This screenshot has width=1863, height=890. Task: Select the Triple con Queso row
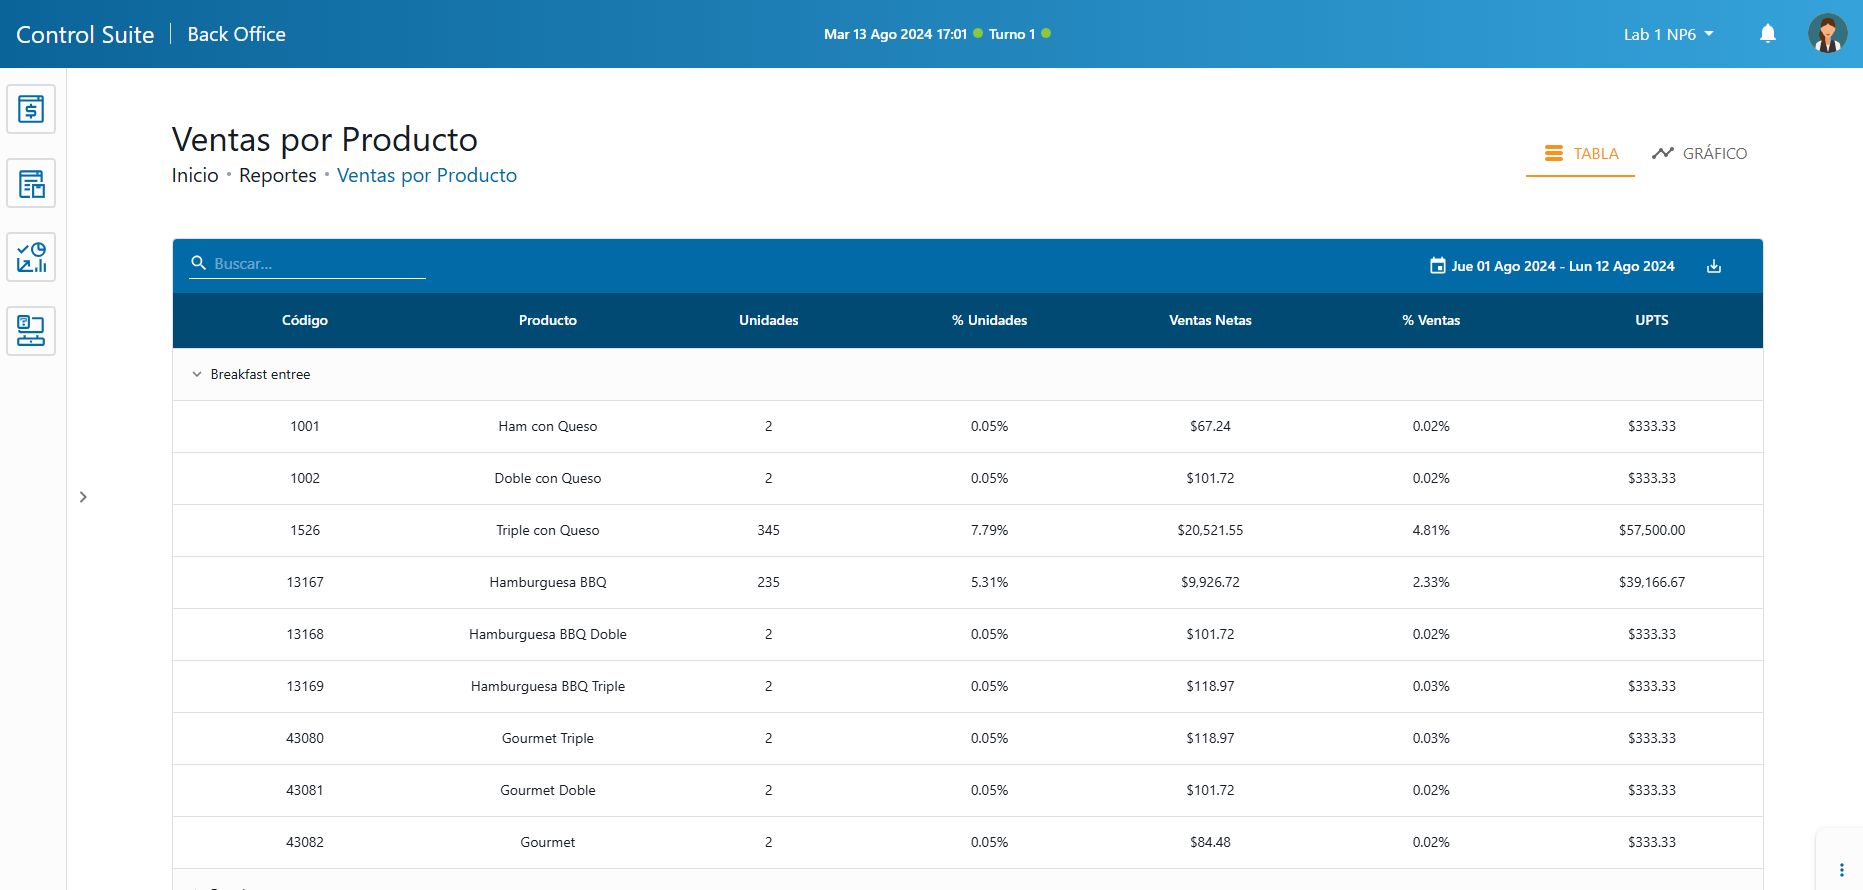[x=548, y=531]
